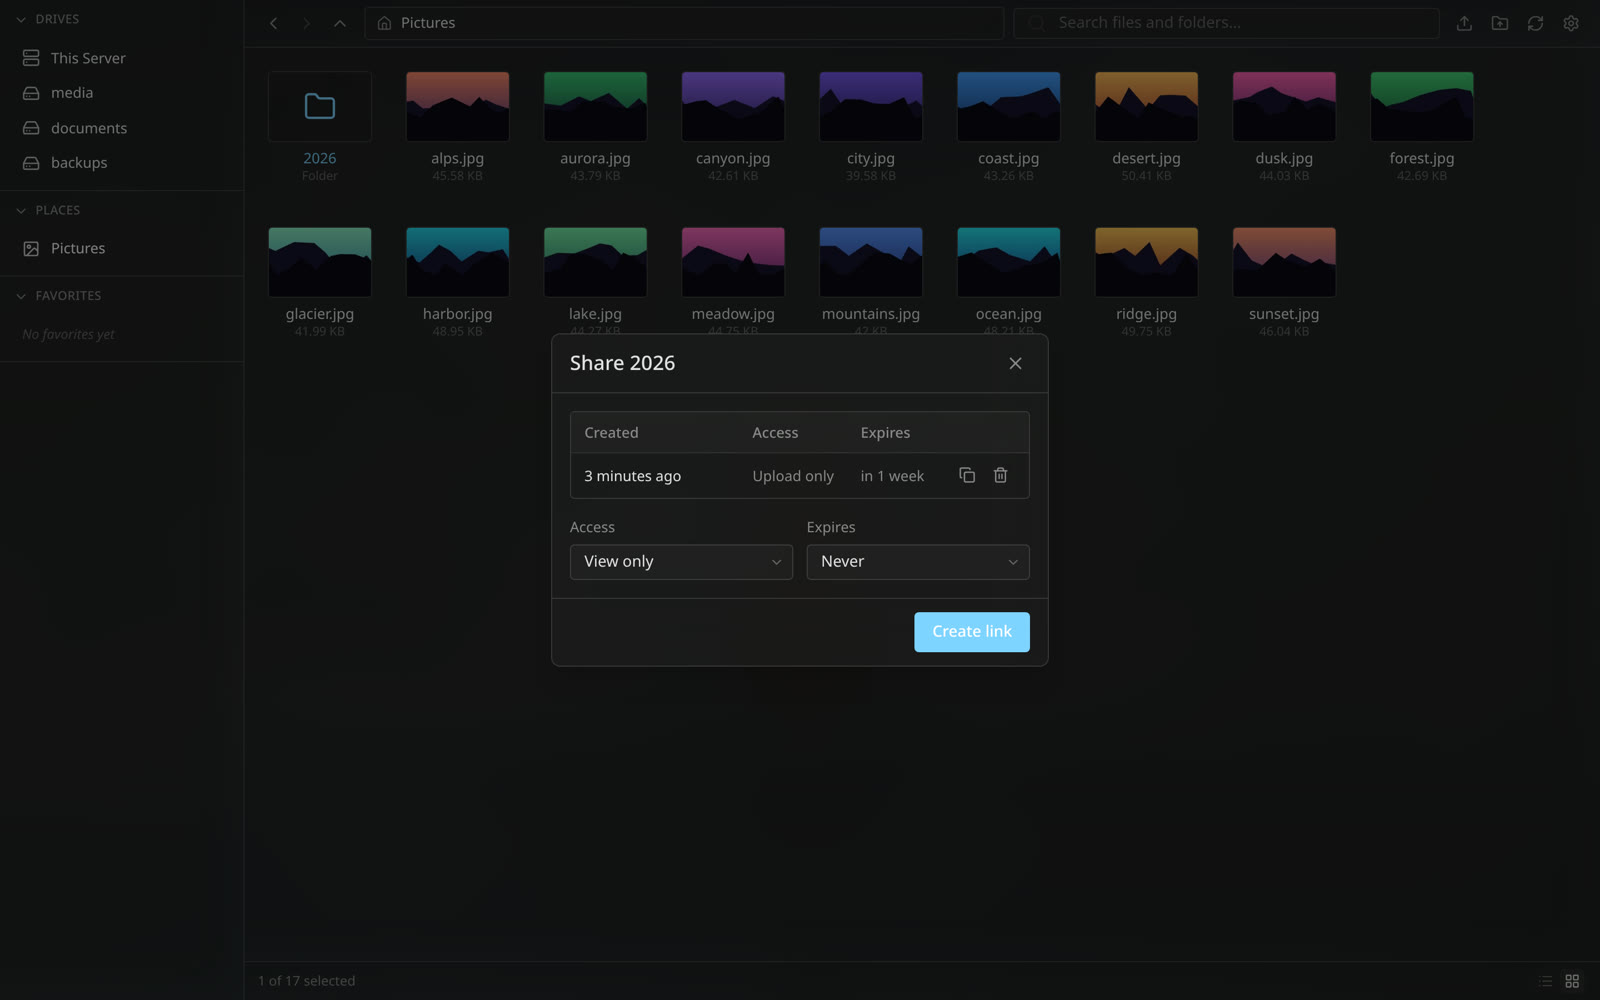Click the search files and folders field
The width and height of the screenshot is (1600, 1000).
[x=1226, y=23]
